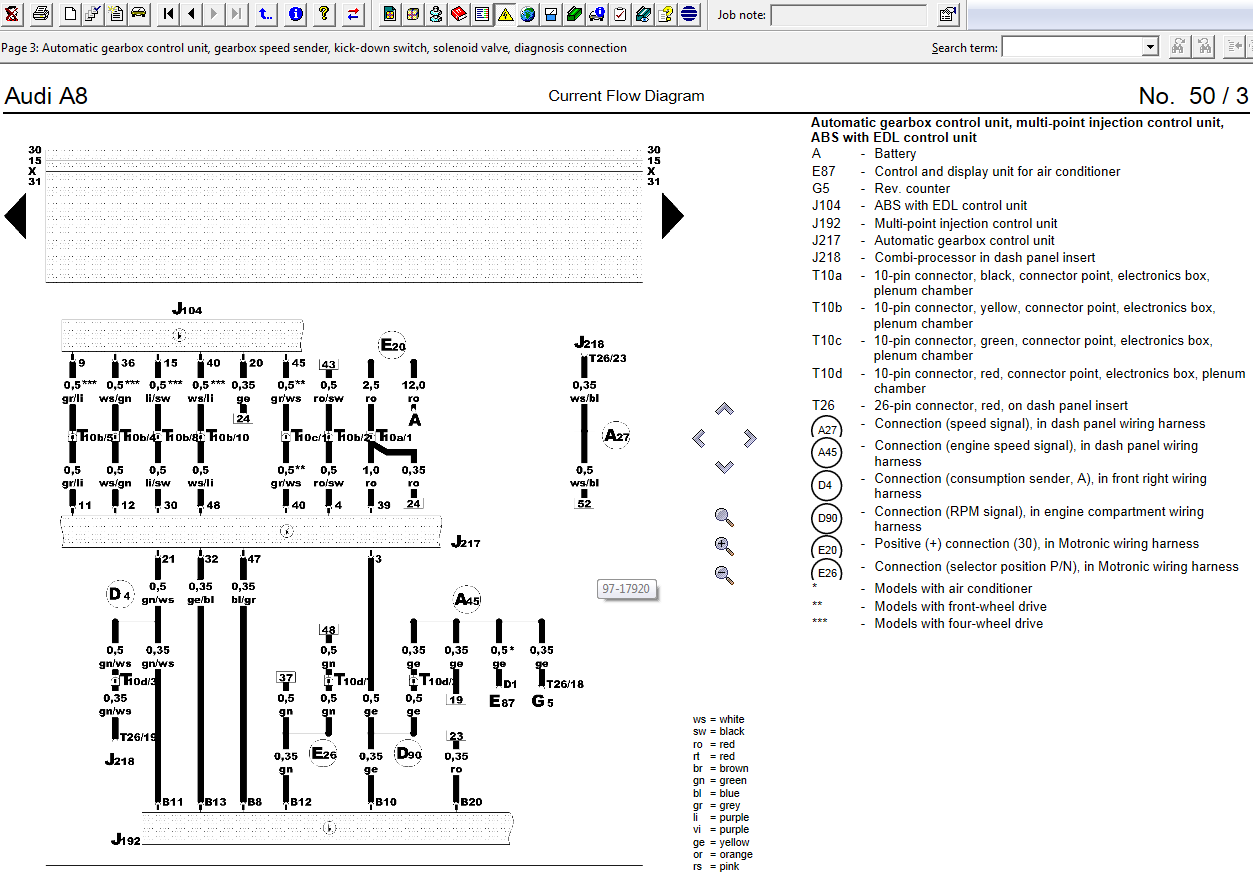Zoom in with the plus magnifier
The width and height of the screenshot is (1253, 875).
(x=725, y=546)
